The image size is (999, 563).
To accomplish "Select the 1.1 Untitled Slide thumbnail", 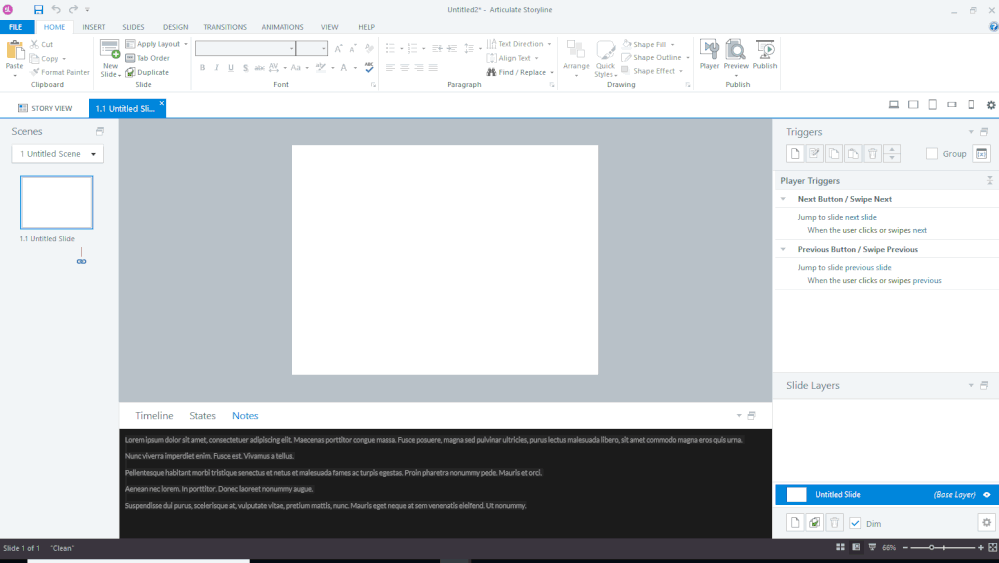I will coord(57,203).
